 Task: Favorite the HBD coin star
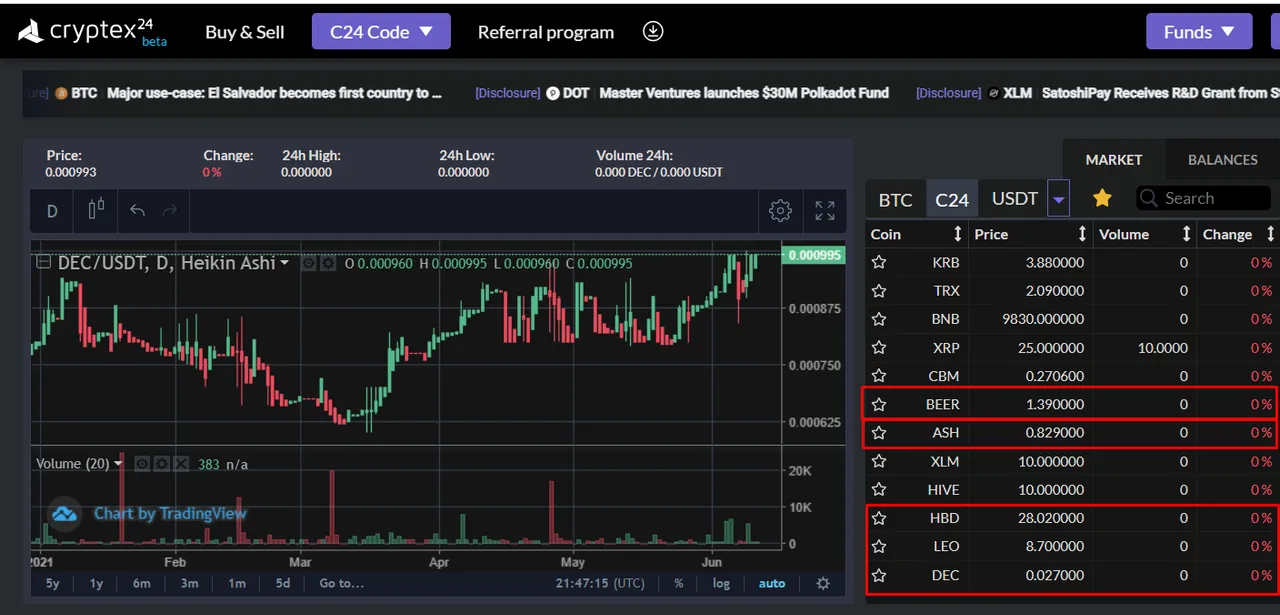[x=879, y=518]
